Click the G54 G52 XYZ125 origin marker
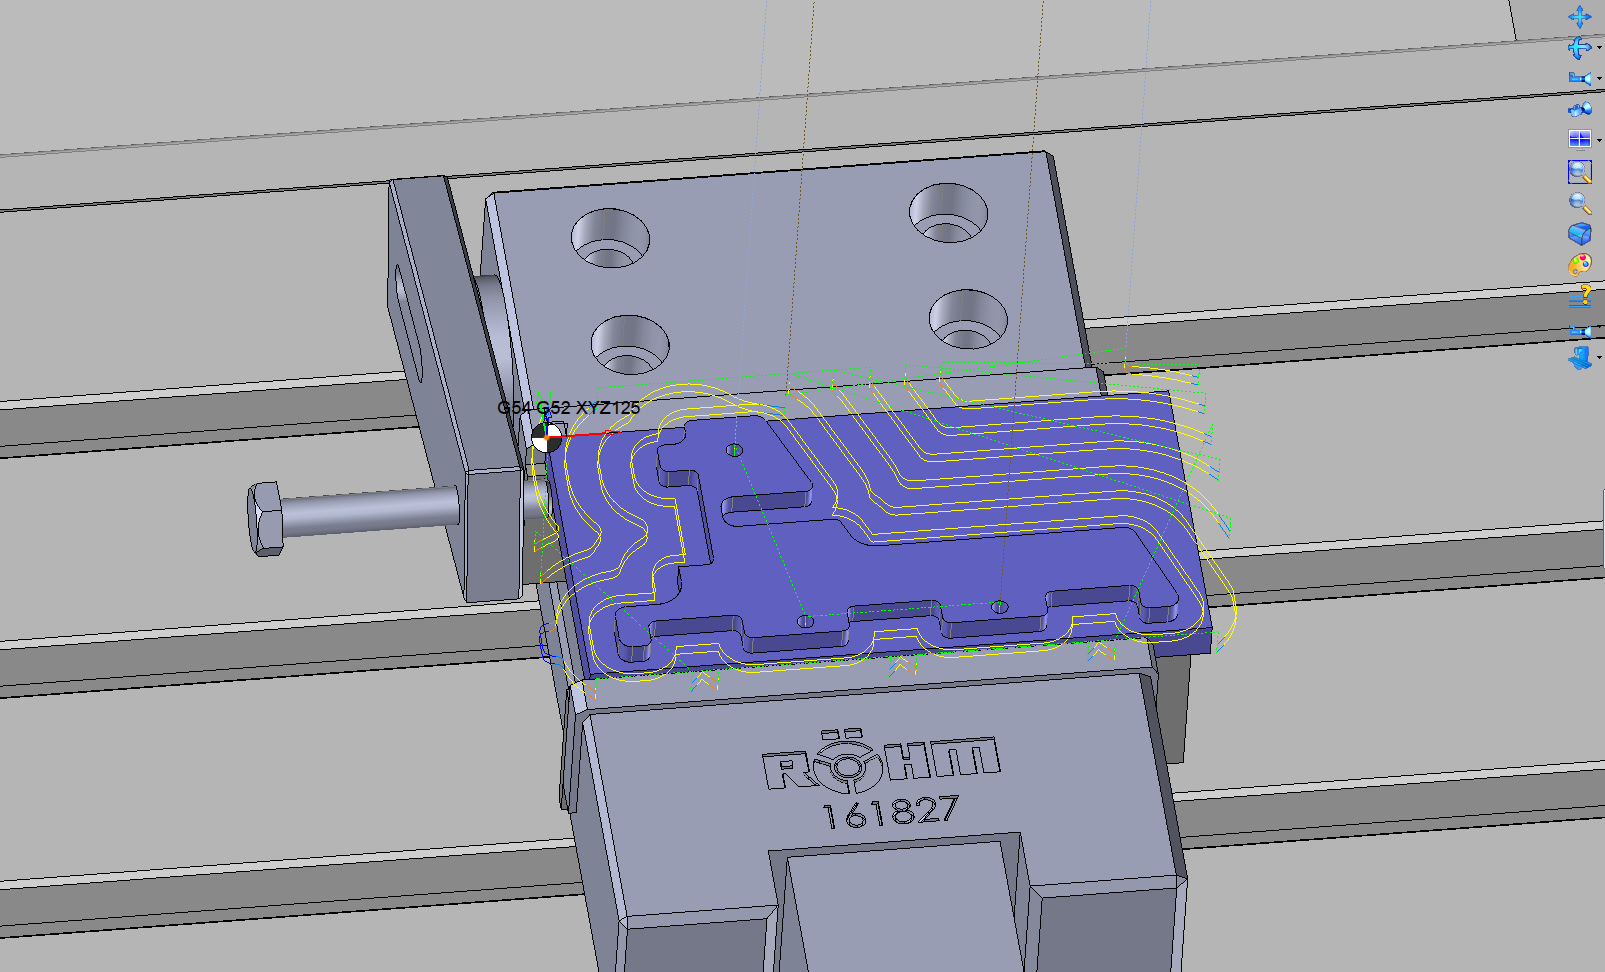 [546, 436]
